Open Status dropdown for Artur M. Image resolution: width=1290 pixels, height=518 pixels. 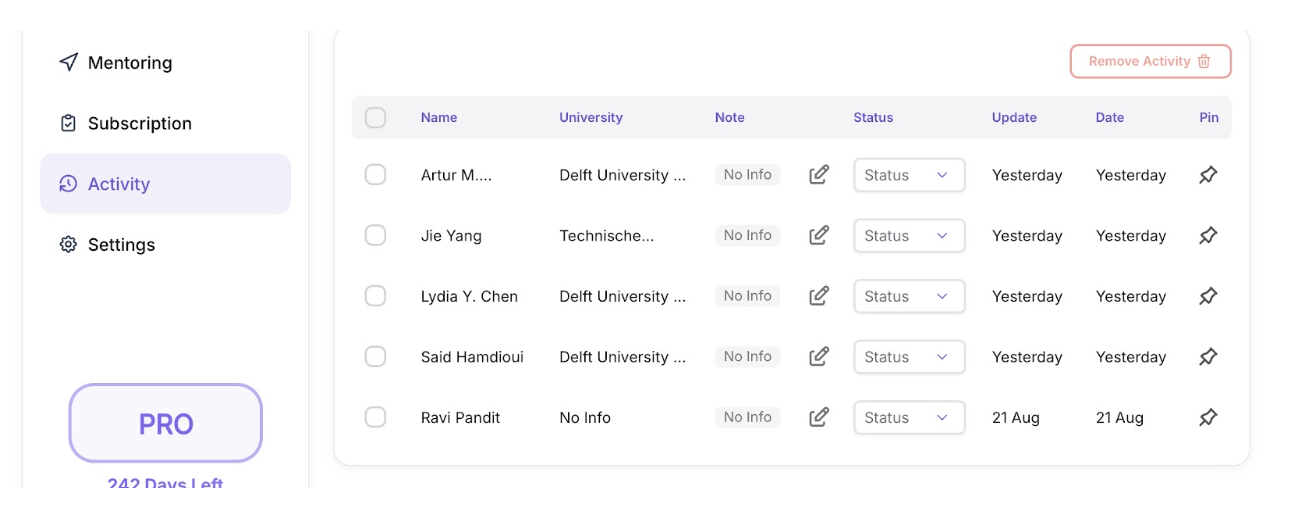tap(908, 175)
